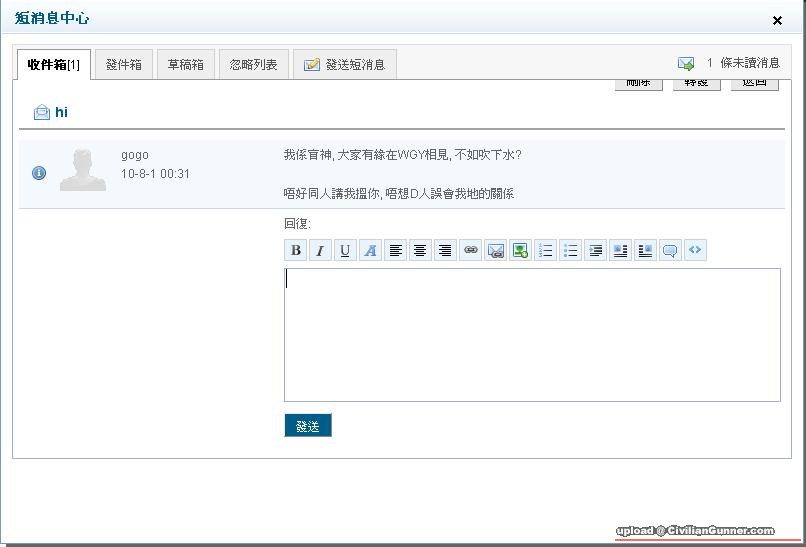Apply italic style in reply toolbar
The image size is (806, 547).
(x=320, y=250)
